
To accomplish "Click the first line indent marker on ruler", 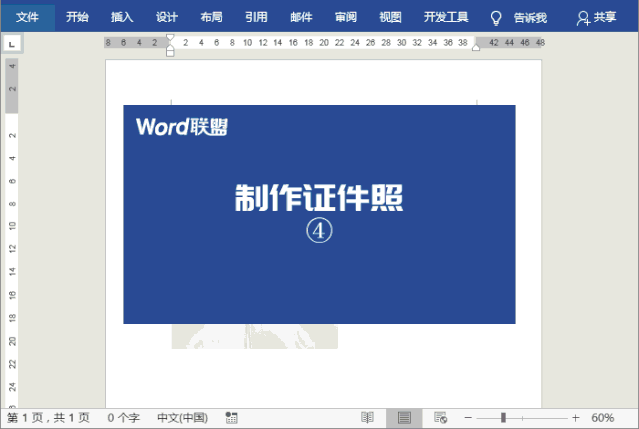I will click(170, 37).
